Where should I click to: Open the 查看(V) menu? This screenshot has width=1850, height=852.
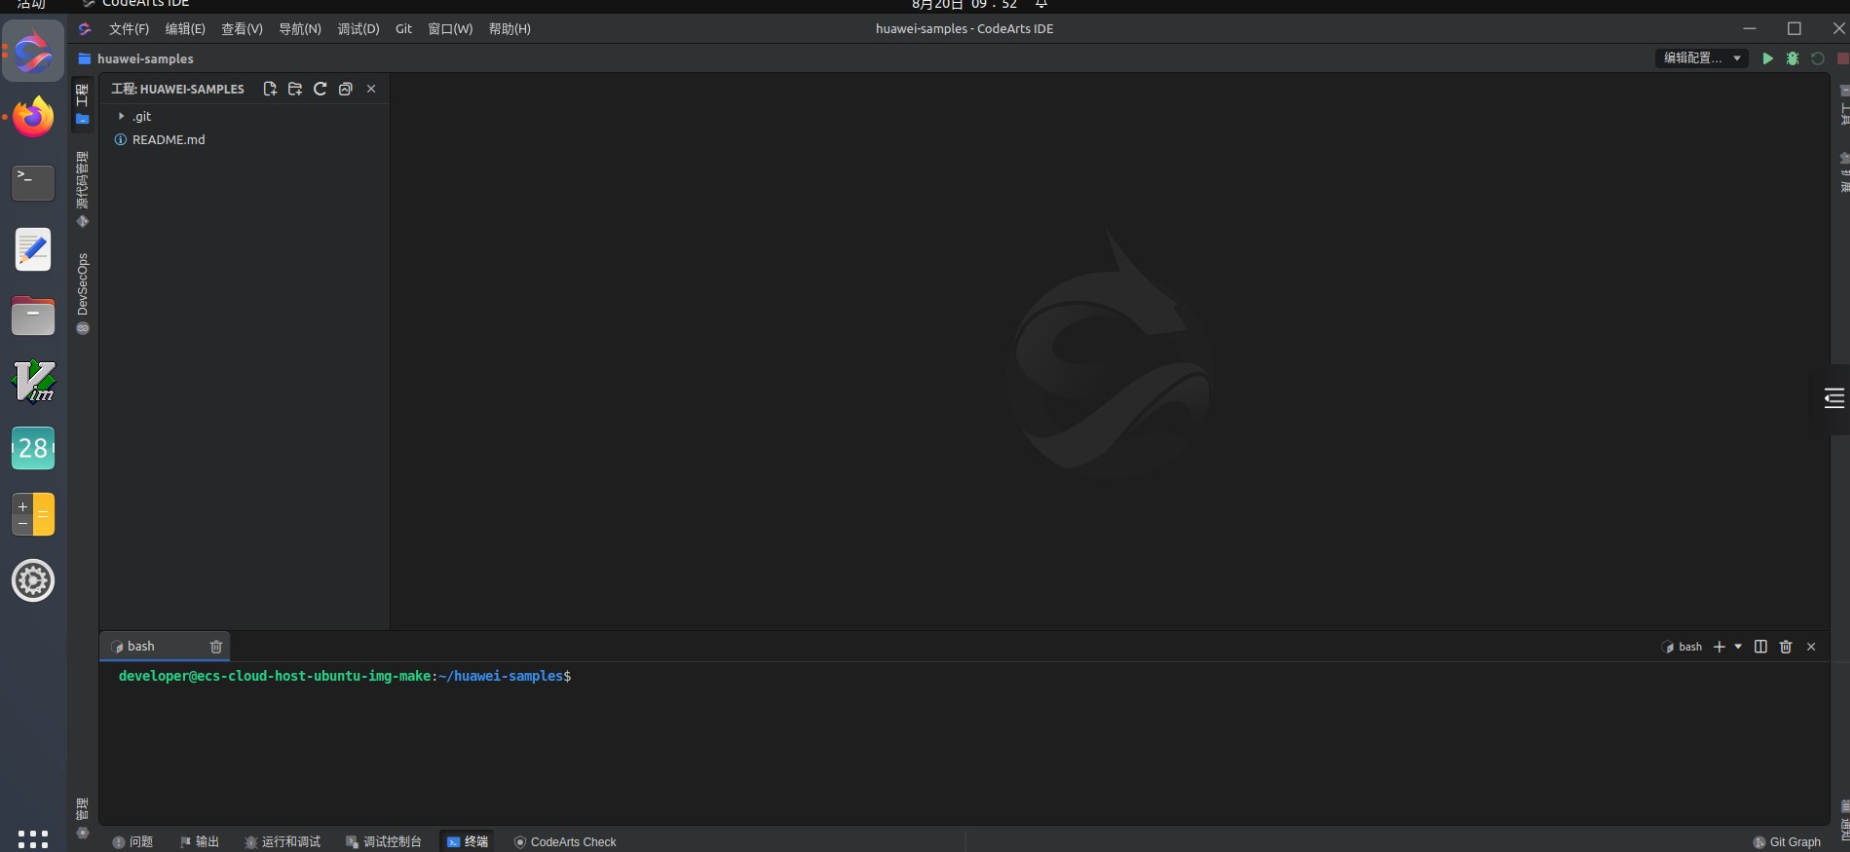[242, 29]
